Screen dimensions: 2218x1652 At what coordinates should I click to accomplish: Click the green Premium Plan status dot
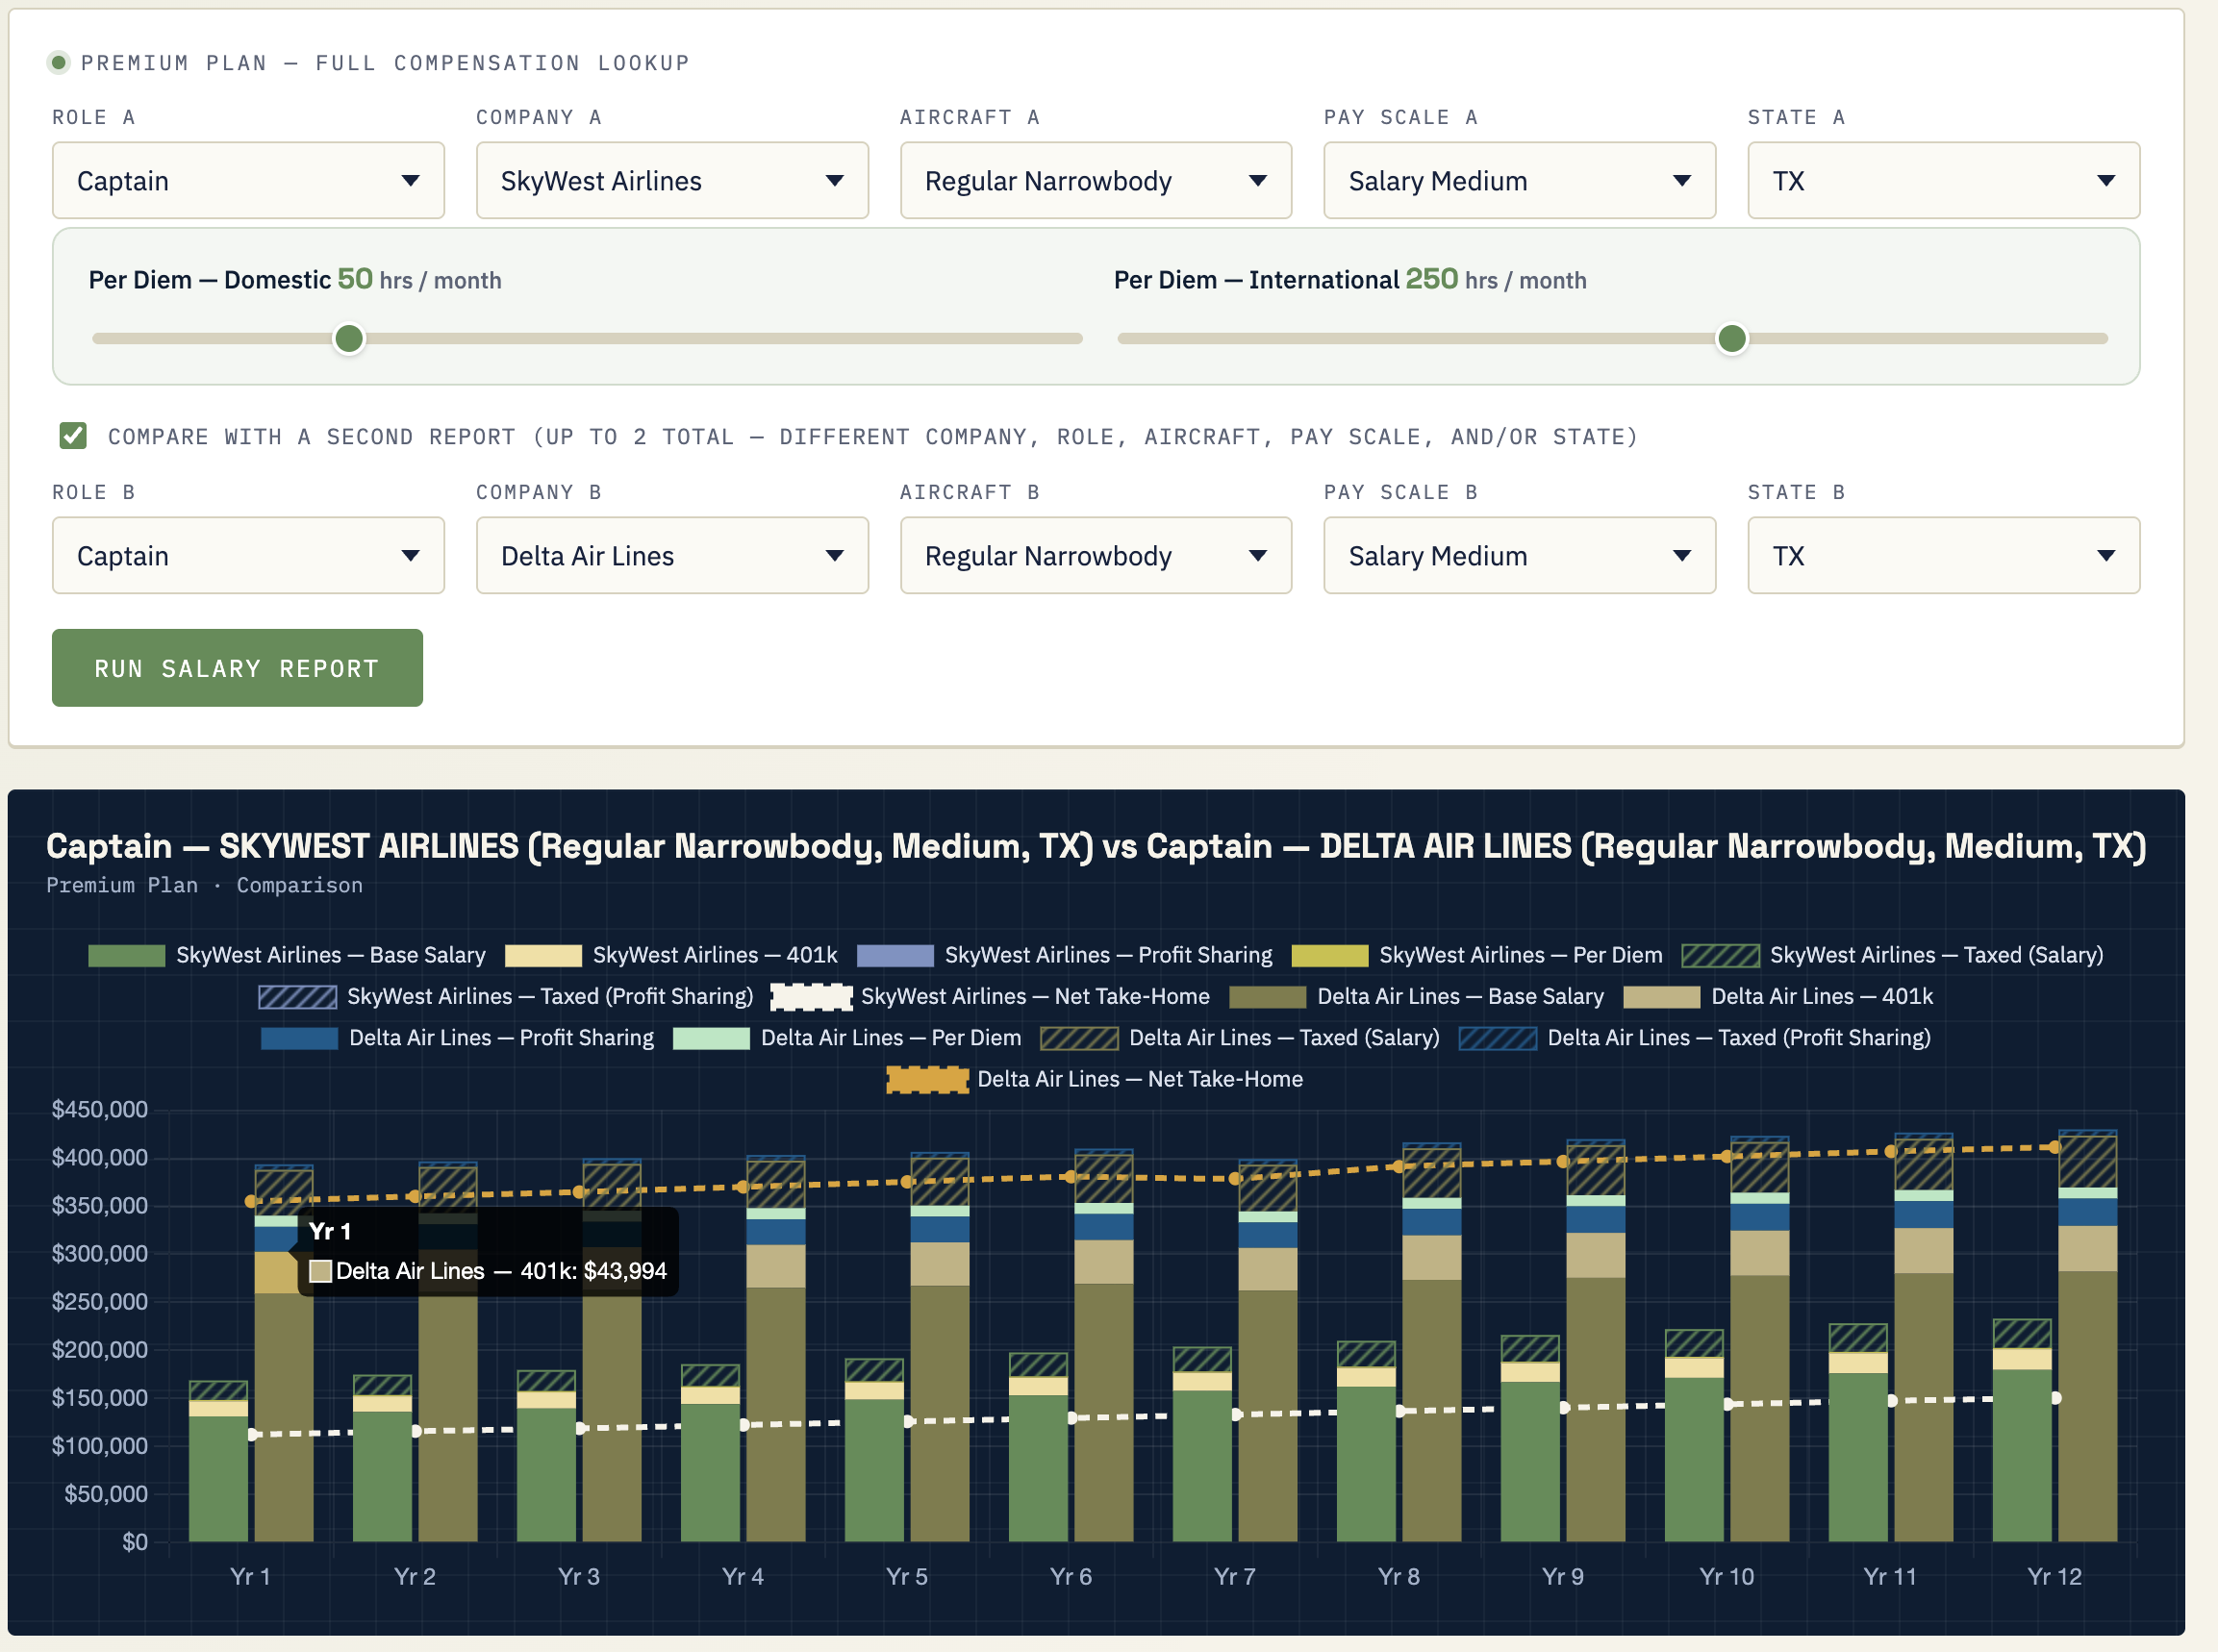click(59, 63)
